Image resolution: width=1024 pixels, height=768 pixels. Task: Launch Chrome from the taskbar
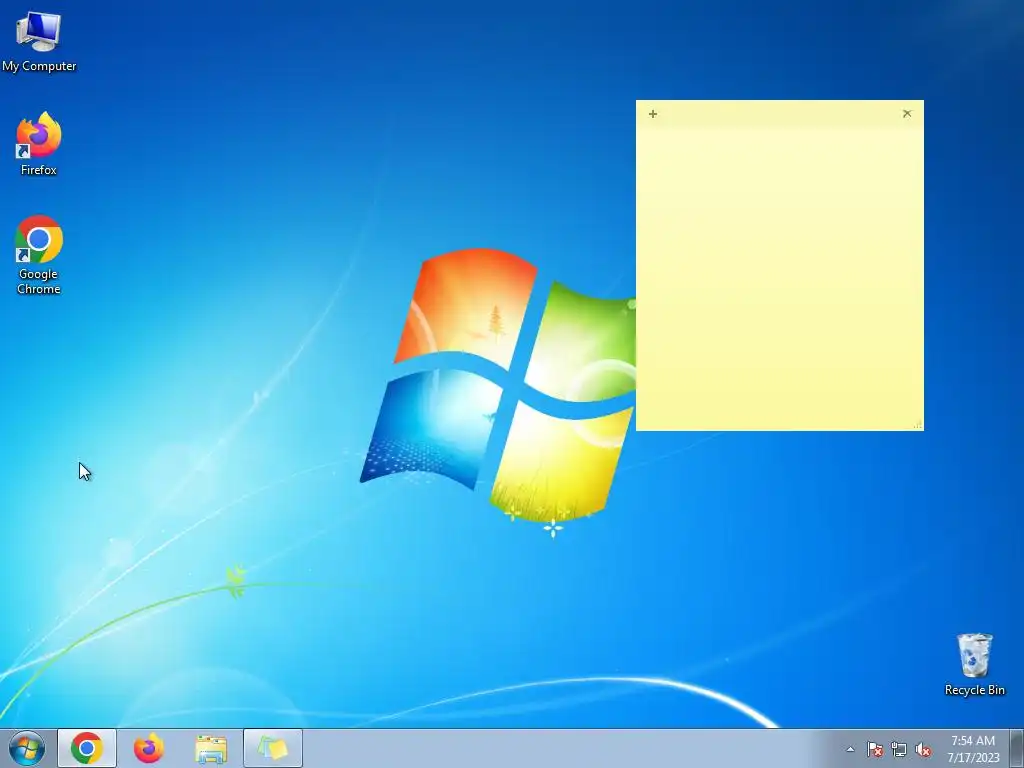tap(87, 748)
